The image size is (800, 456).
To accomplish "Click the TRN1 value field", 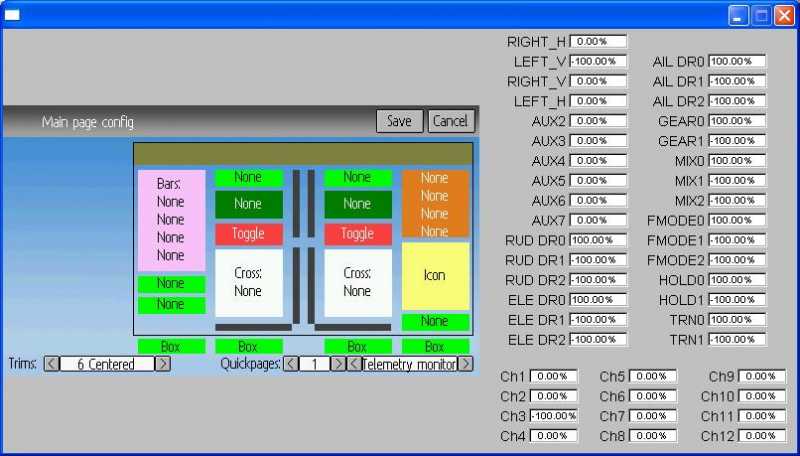I will tap(737, 340).
